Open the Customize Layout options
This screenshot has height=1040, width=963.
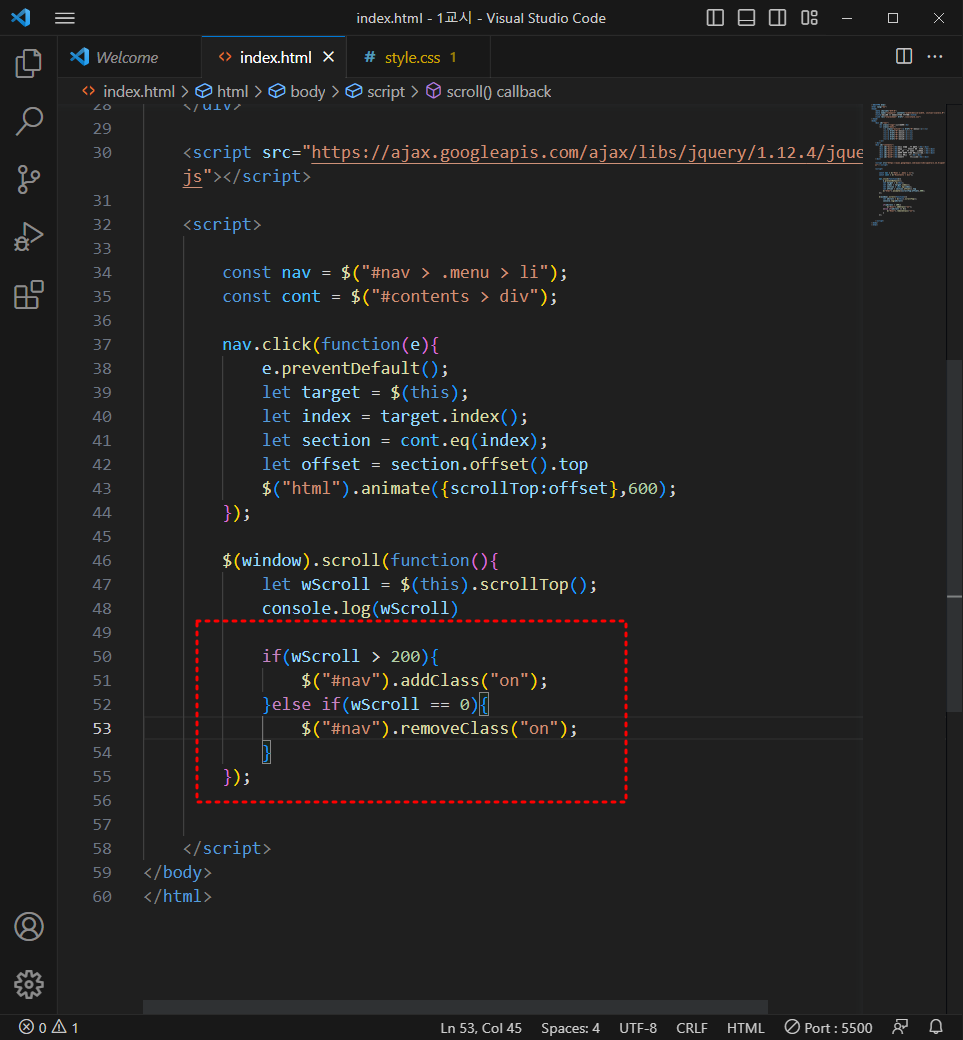(809, 18)
